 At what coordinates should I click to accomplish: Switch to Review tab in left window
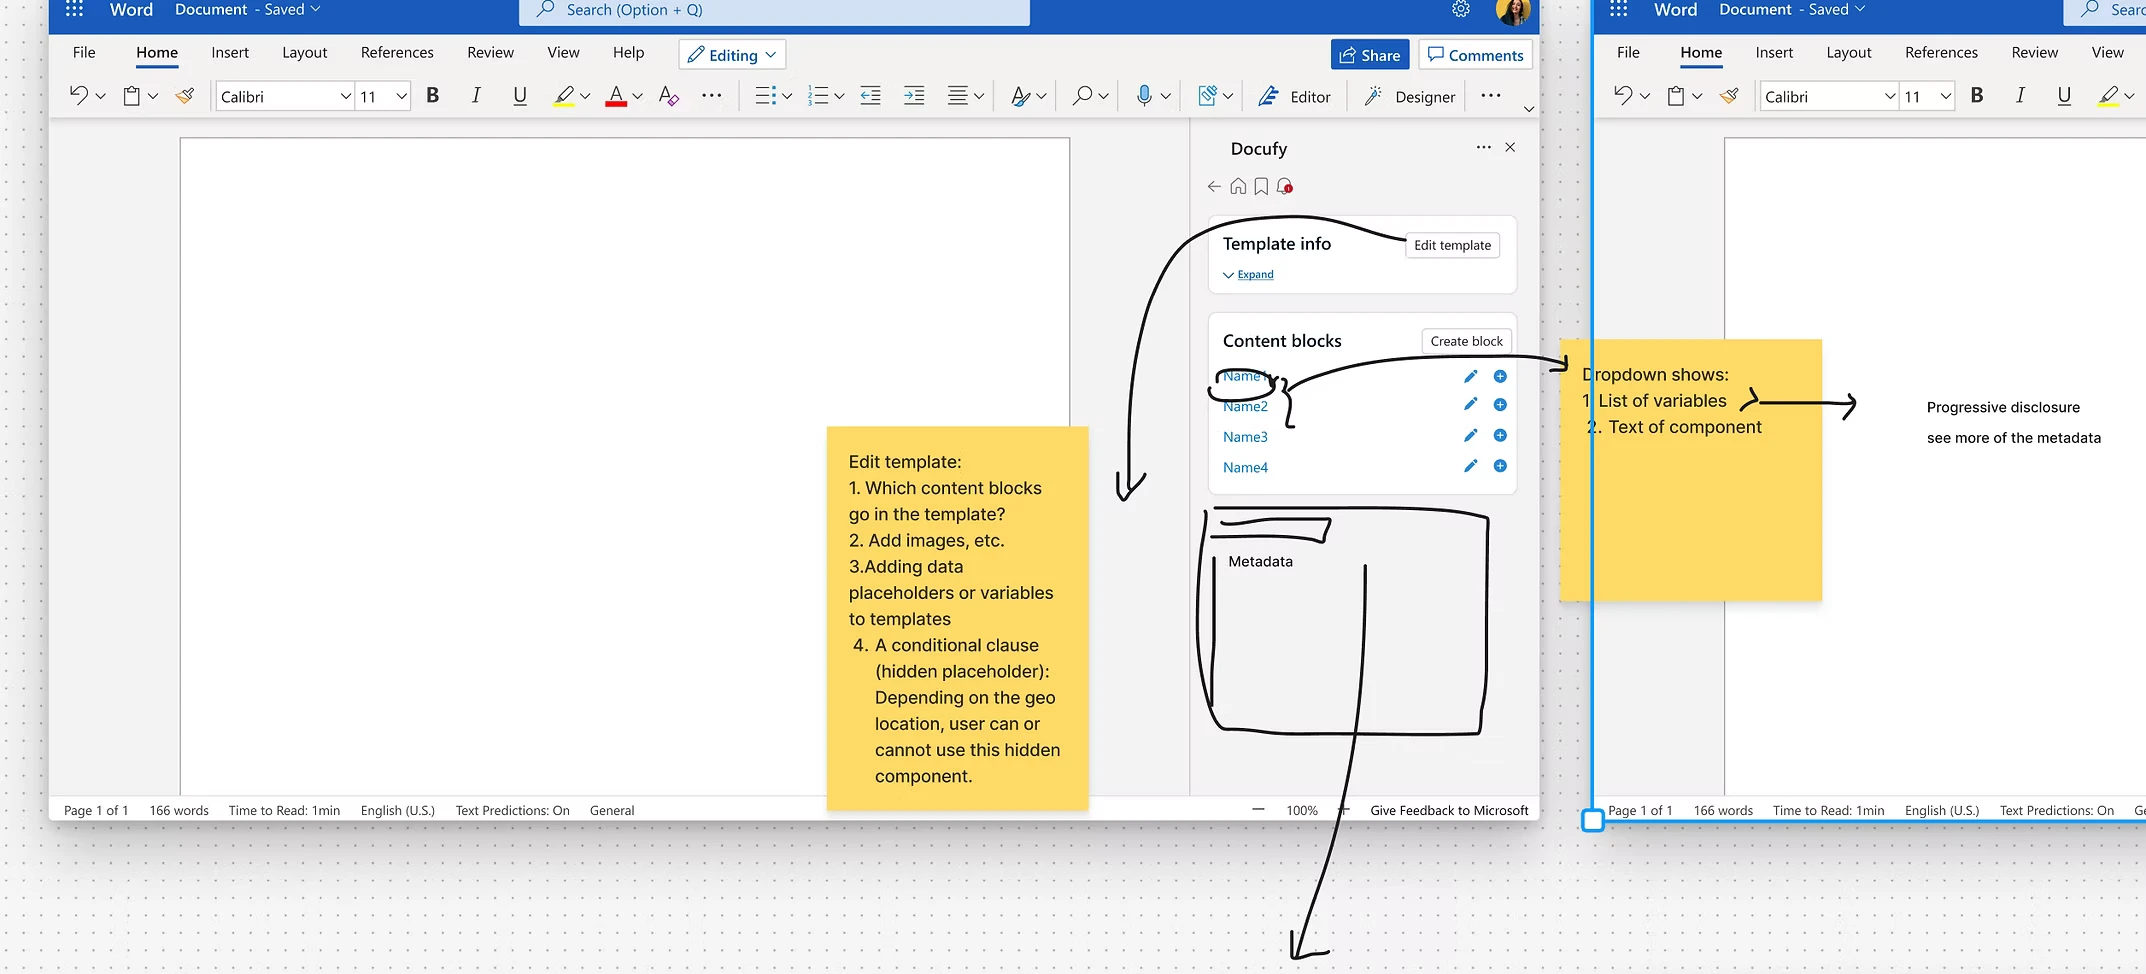pos(490,52)
